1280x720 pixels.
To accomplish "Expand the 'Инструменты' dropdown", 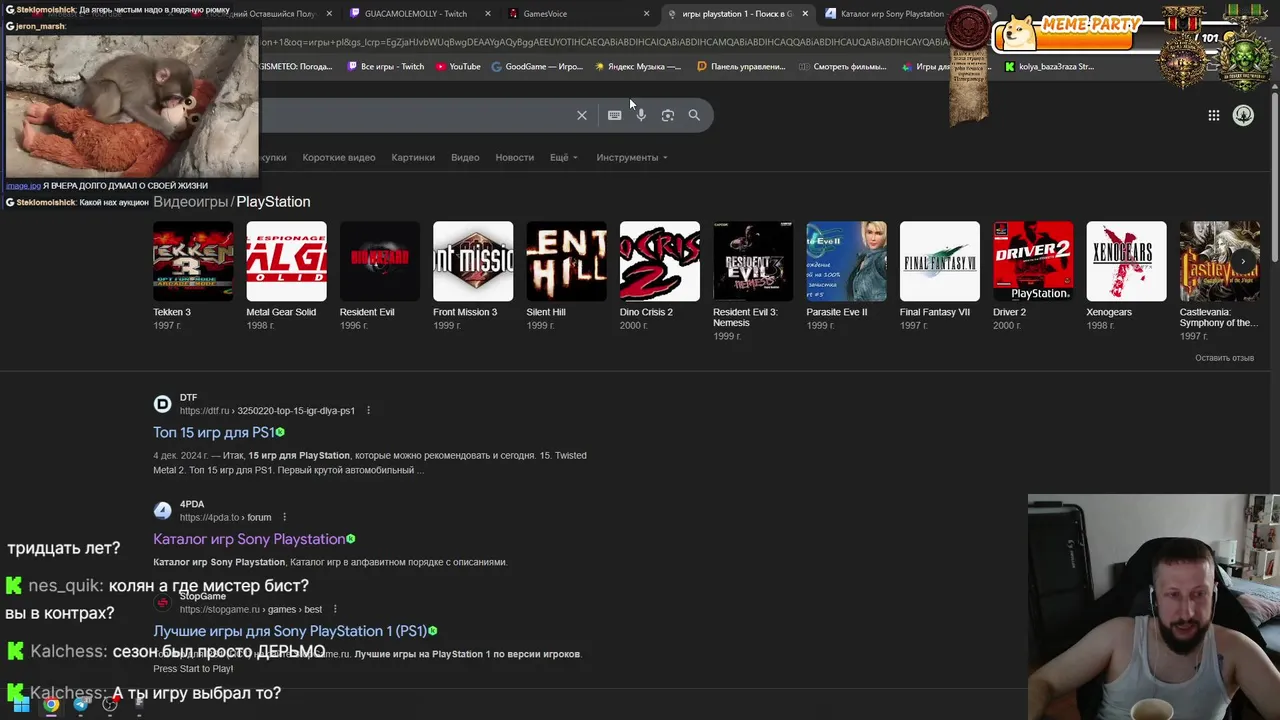I will point(632,157).
